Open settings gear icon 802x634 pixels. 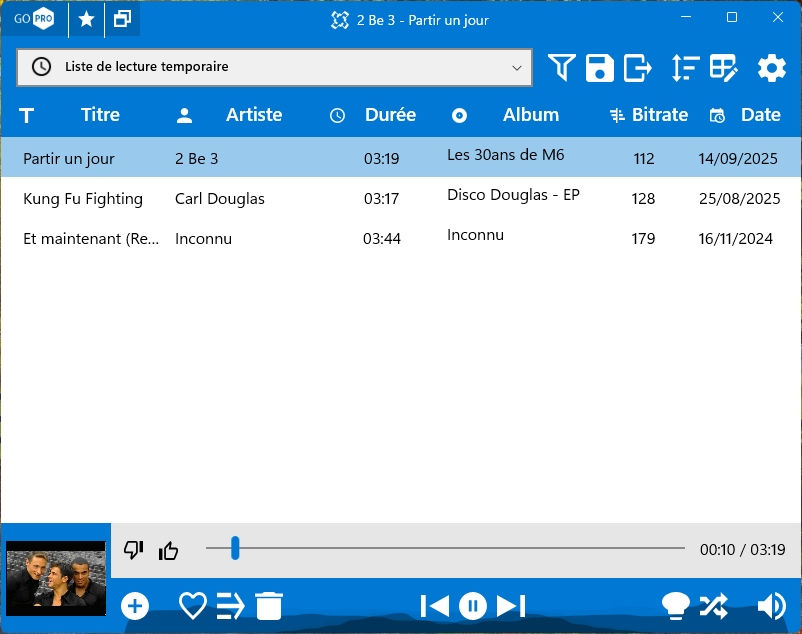(771, 67)
